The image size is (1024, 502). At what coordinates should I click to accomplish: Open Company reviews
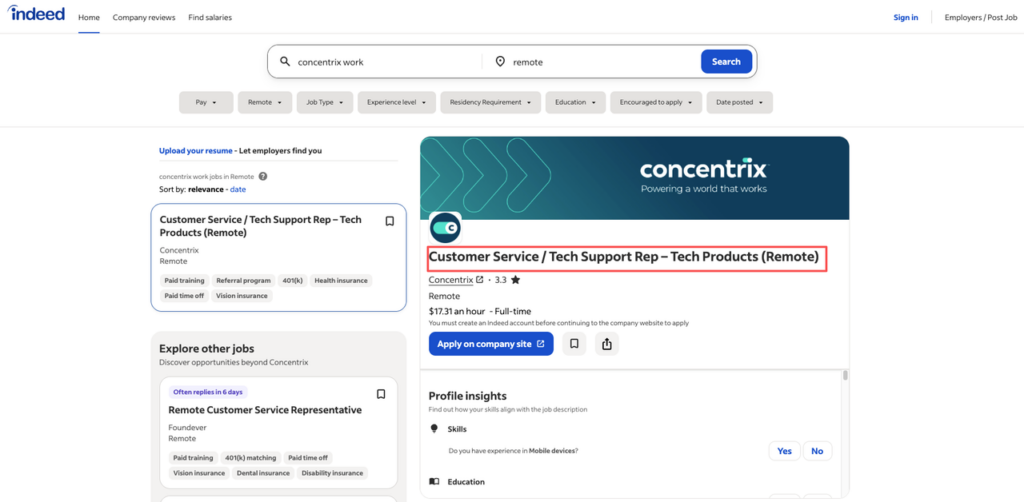point(144,18)
